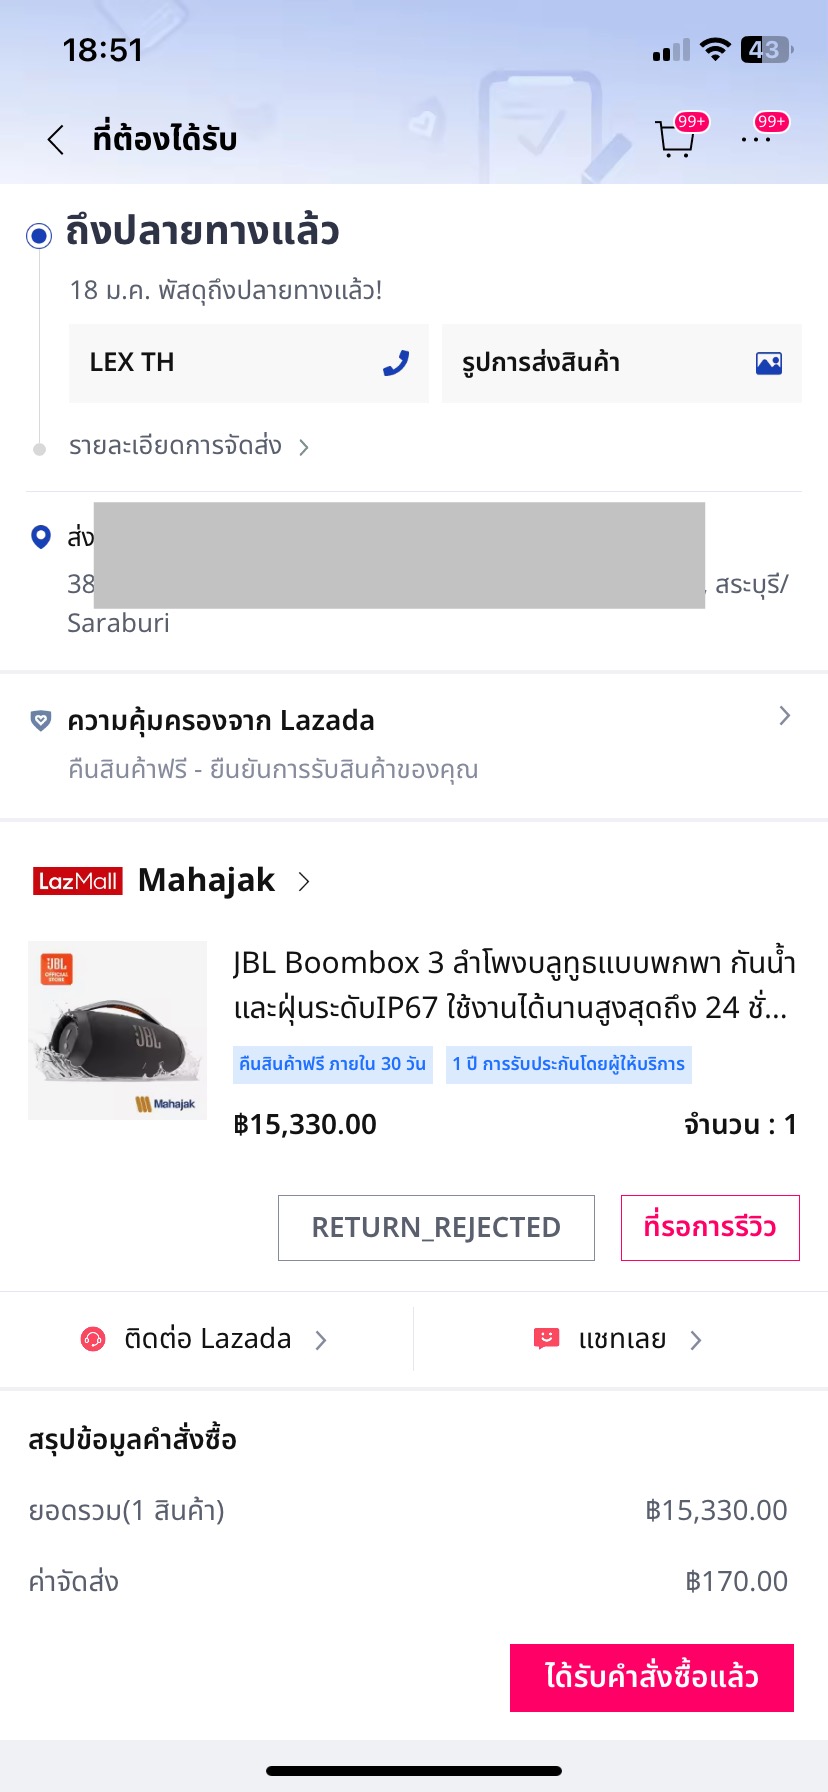Open the three-dot more menu

pos(756,140)
